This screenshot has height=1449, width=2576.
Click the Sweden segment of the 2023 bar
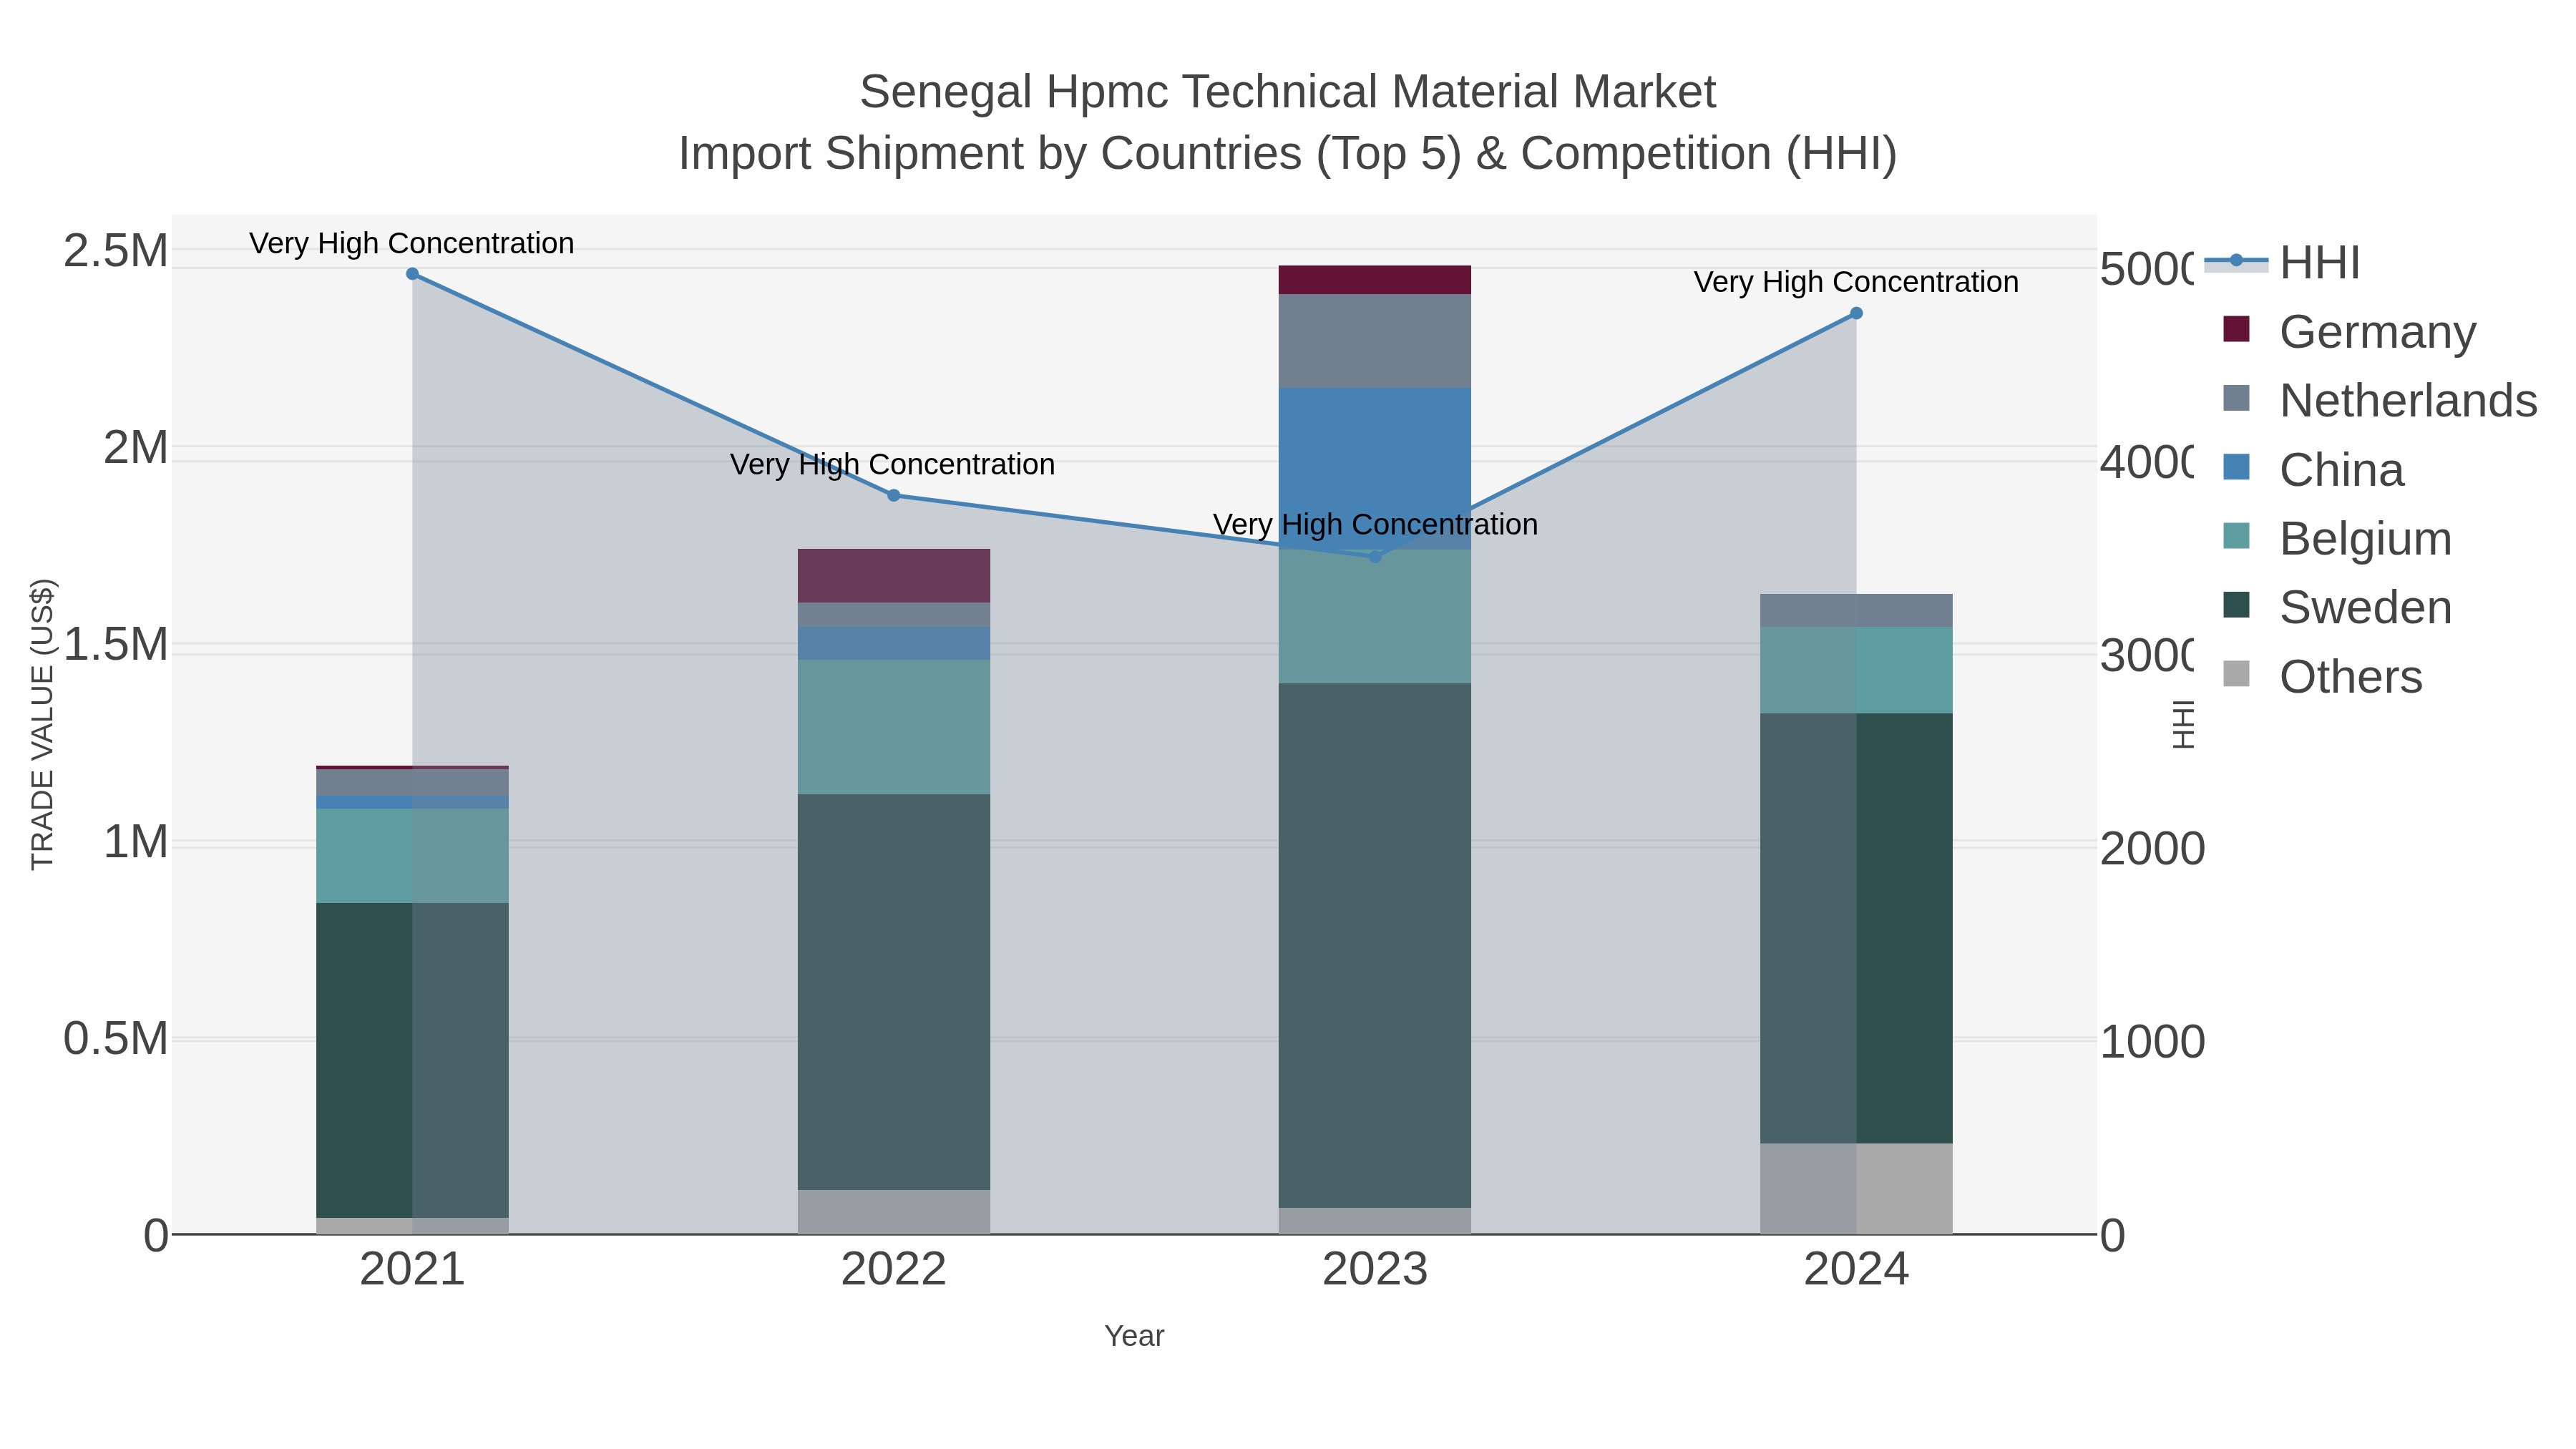[1375, 946]
